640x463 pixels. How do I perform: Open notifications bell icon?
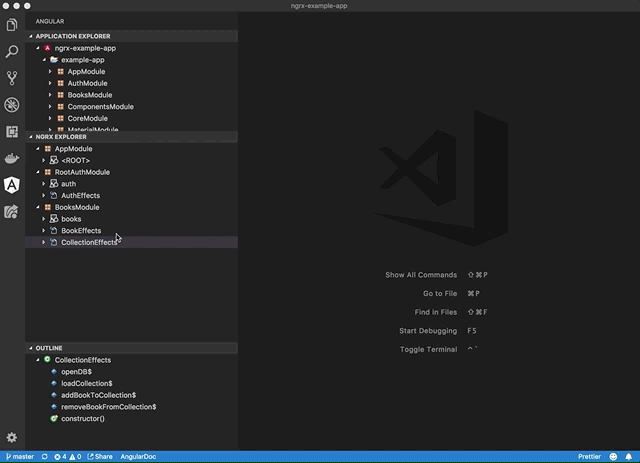pyautogui.click(x=629, y=456)
